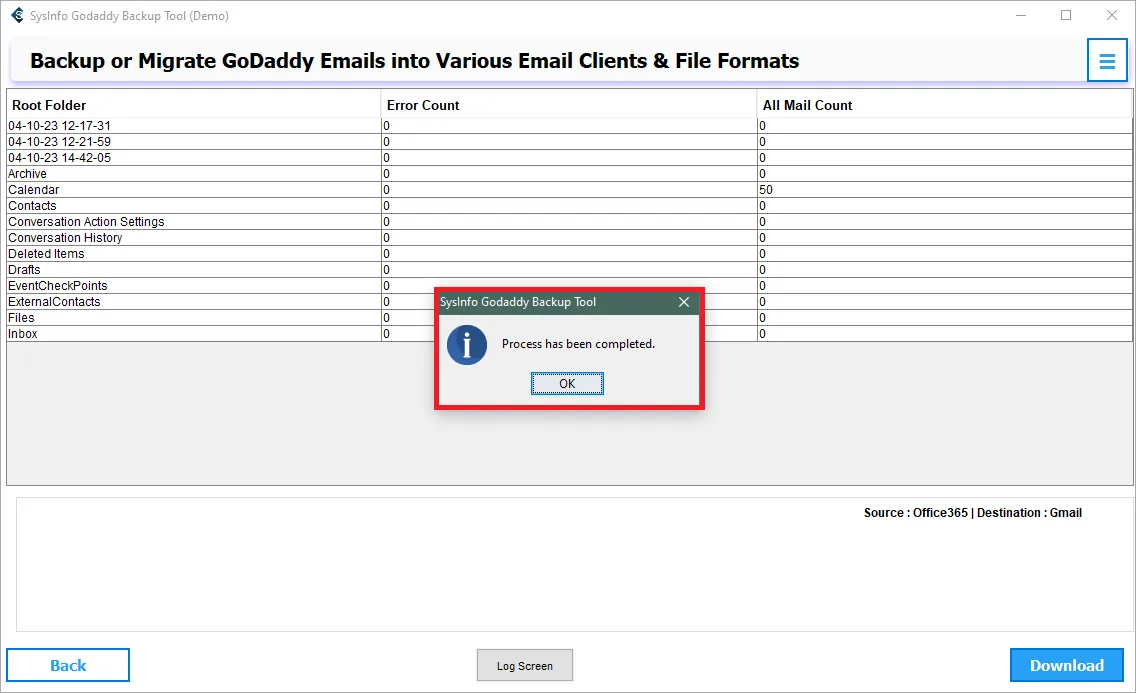Click the info icon in dialog
The width and height of the screenshot is (1136, 693).
click(467, 345)
